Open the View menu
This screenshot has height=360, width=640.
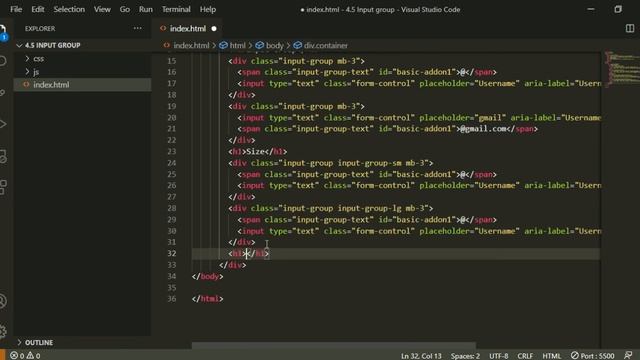102,9
